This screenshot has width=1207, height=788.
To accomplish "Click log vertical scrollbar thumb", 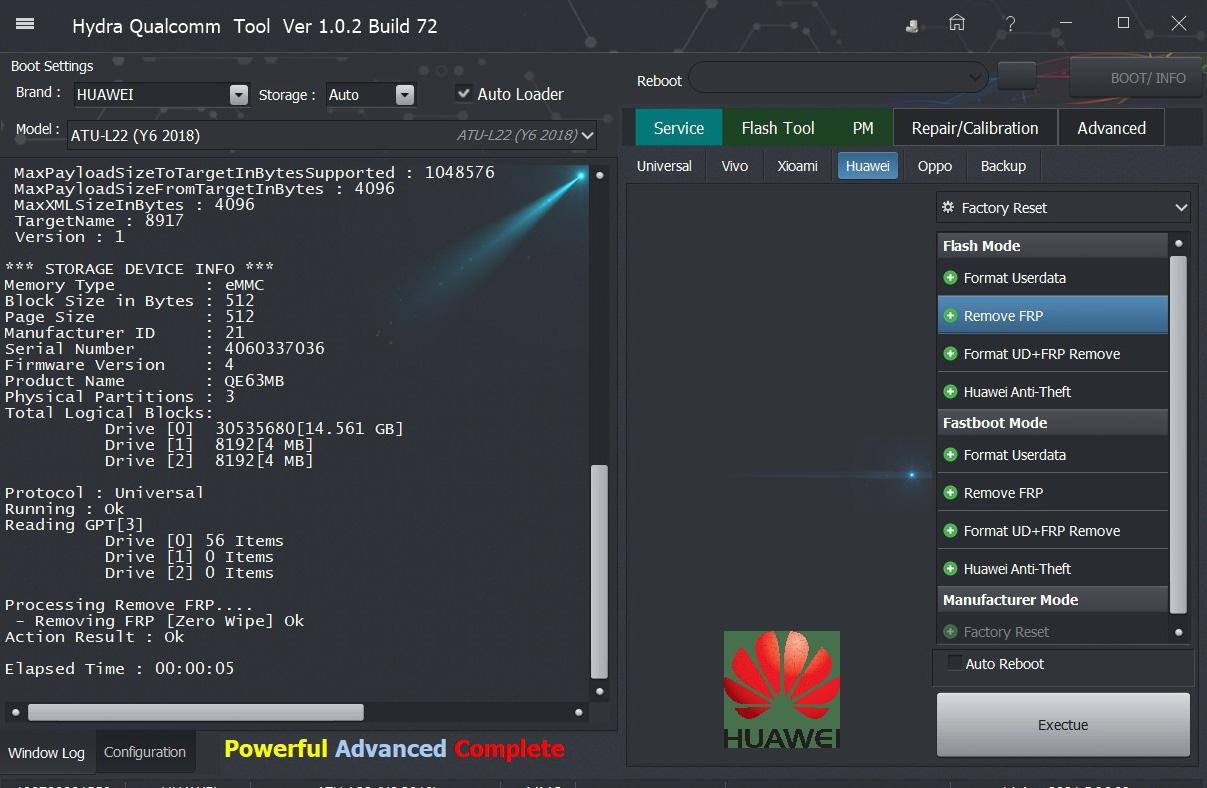I will tap(599, 571).
